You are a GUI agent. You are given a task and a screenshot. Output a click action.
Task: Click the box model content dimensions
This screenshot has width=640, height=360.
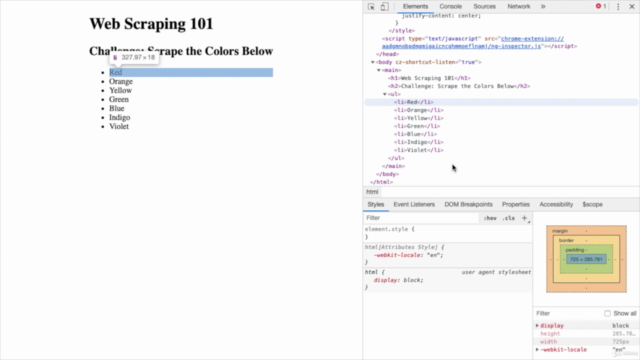[586, 259]
